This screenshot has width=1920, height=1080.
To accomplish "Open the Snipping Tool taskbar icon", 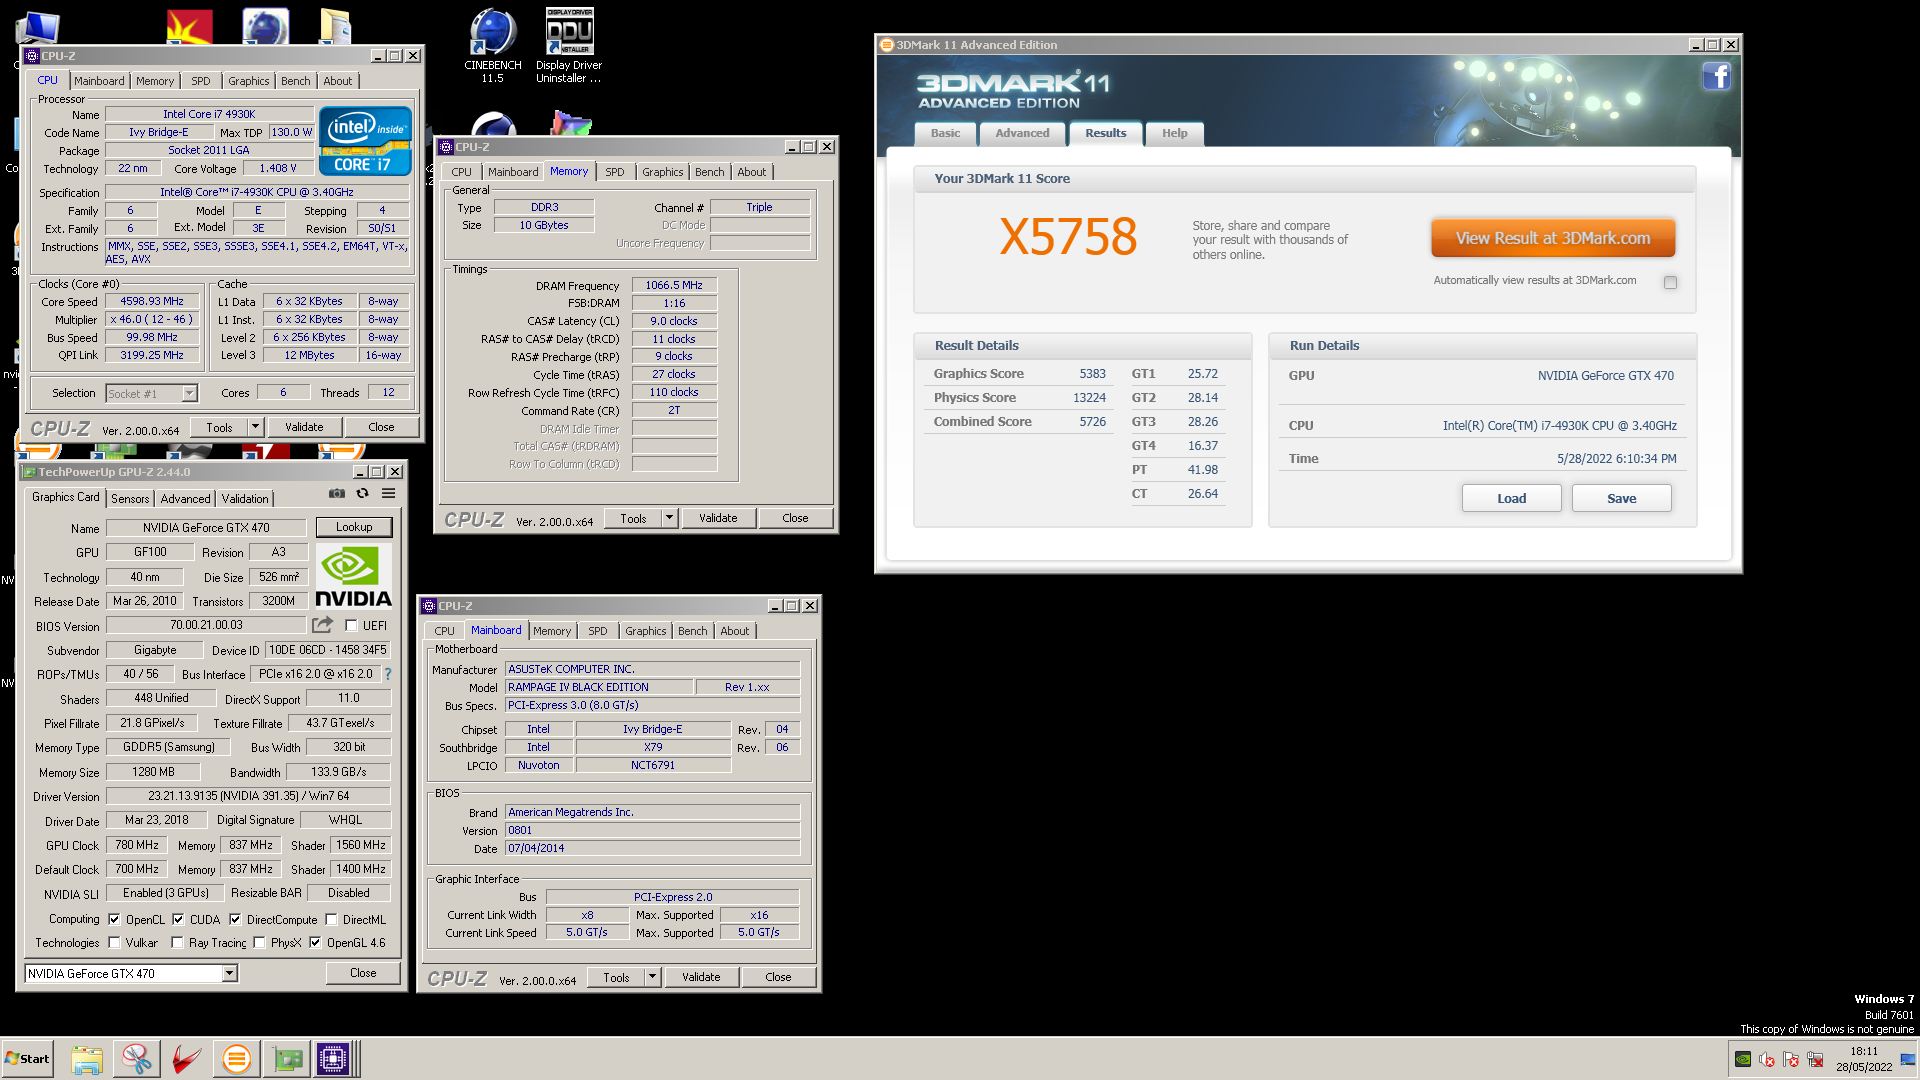I will [137, 1059].
